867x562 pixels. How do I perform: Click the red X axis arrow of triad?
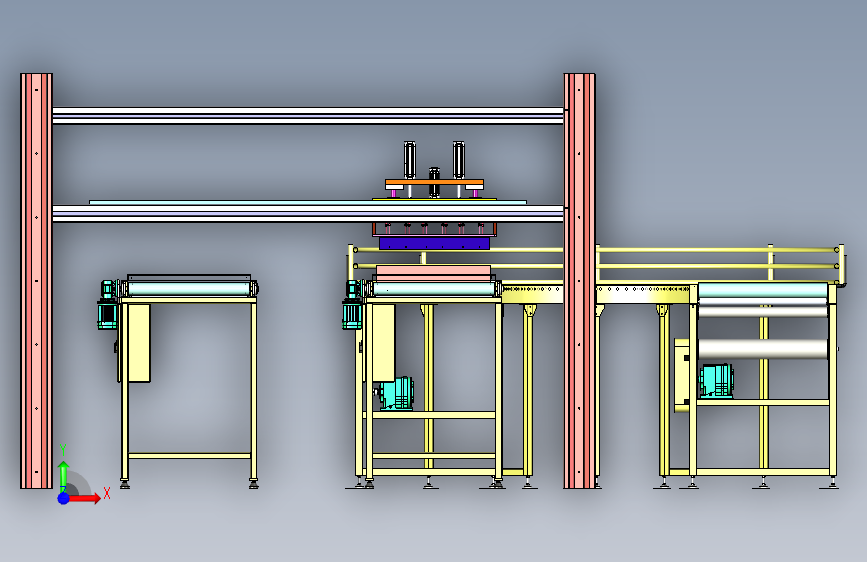click(84, 498)
